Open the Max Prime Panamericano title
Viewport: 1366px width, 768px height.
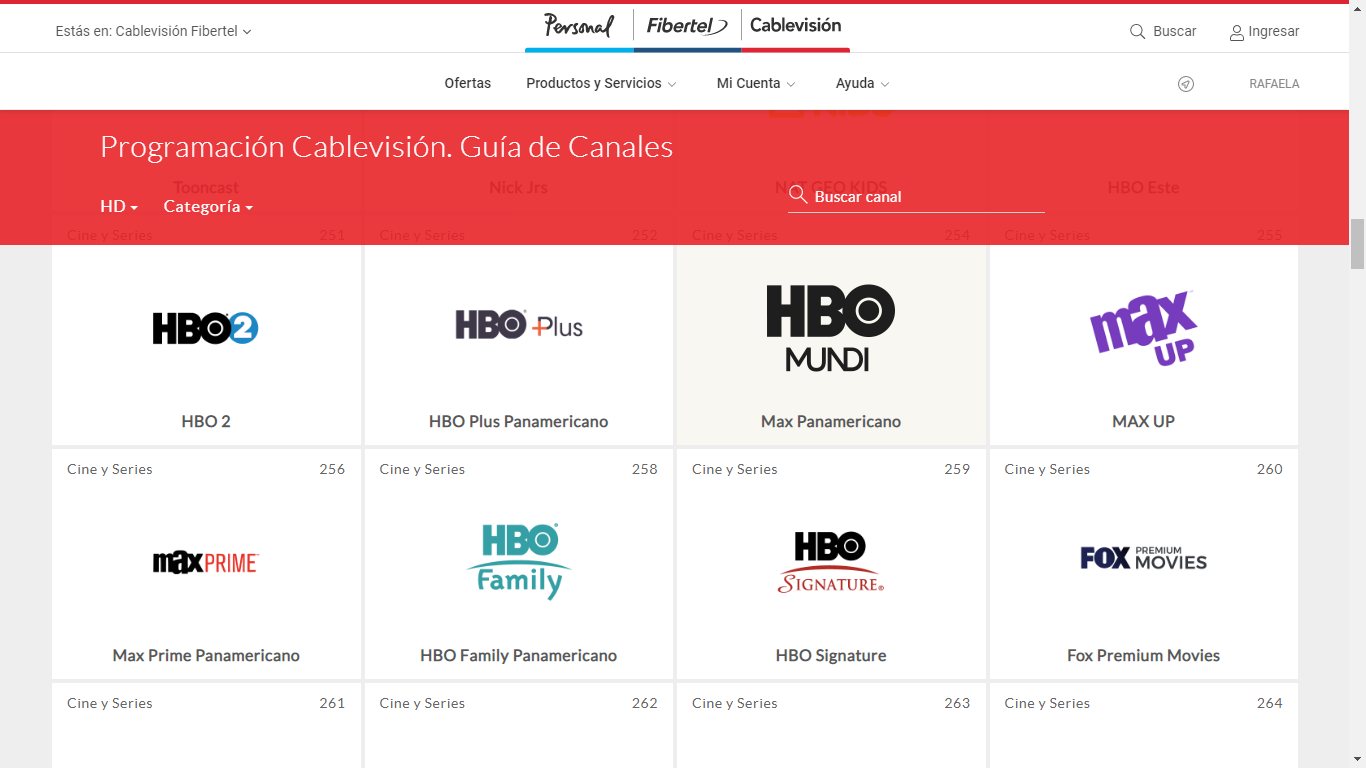pyautogui.click(x=206, y=655)
